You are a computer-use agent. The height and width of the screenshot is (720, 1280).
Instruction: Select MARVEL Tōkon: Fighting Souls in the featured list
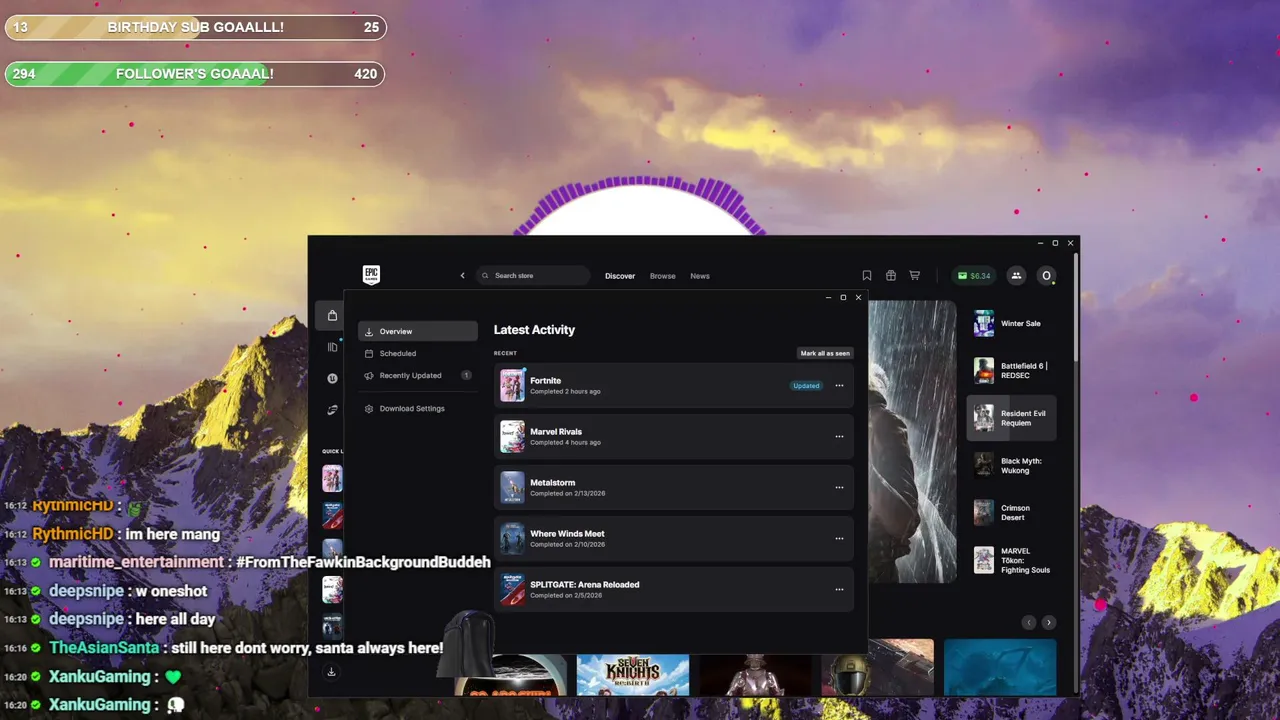click(1011, 560)
